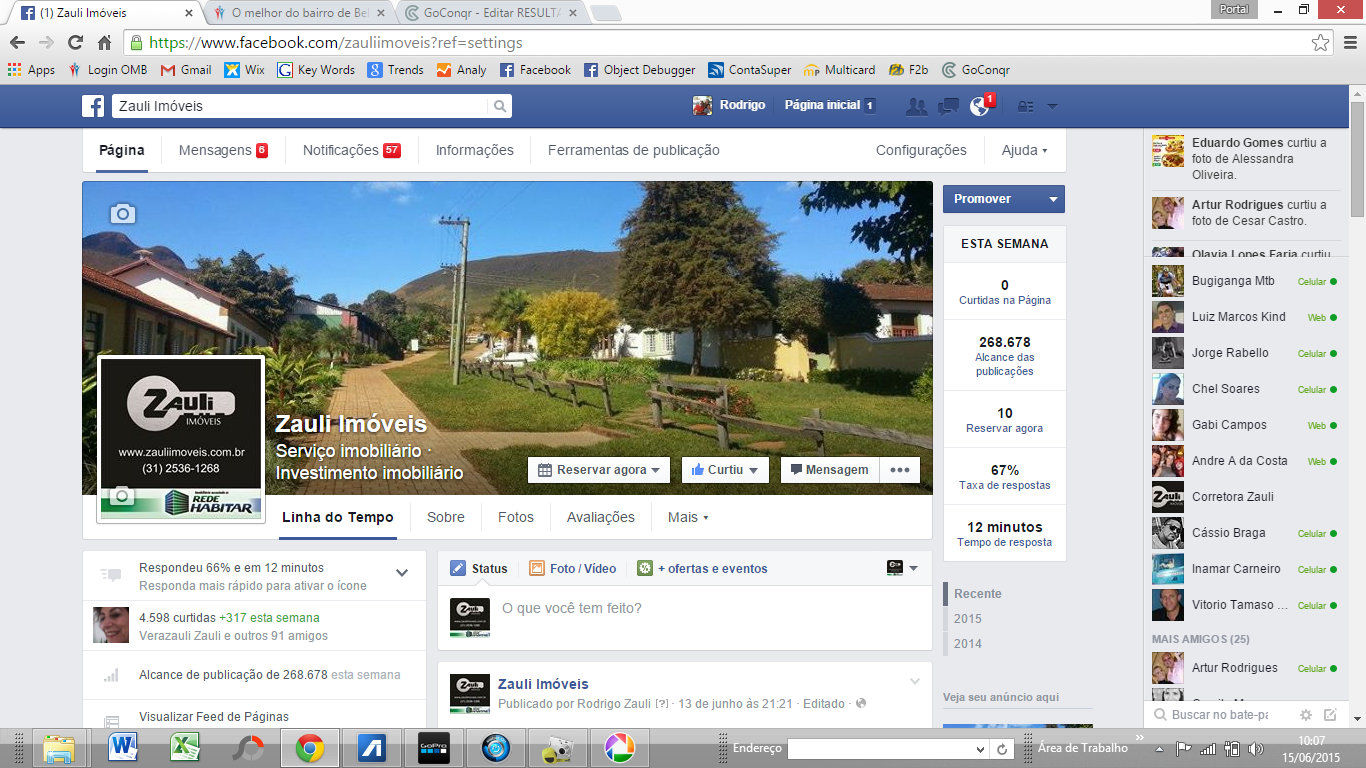This screenshot has width=1366, height=768.
Task: Open the Apps shortcut in bookmarks bar
Action: coord(31,70)
